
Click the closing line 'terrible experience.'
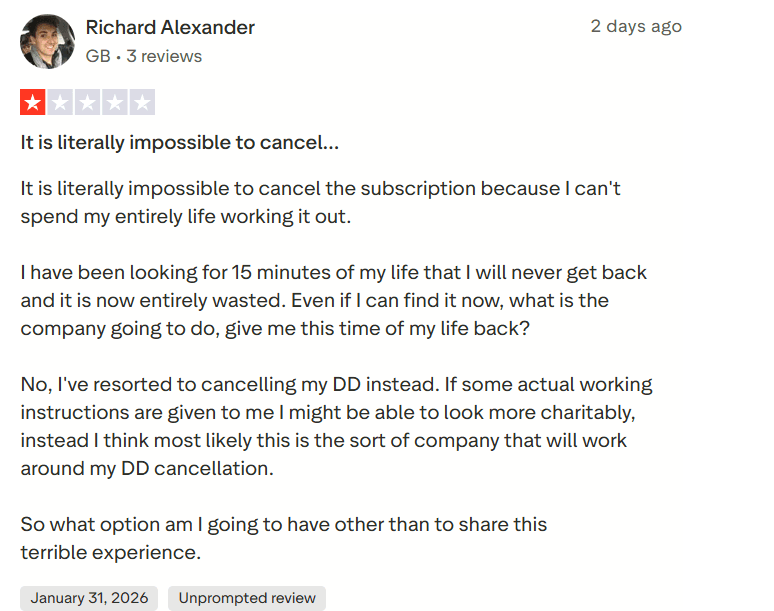110,552
